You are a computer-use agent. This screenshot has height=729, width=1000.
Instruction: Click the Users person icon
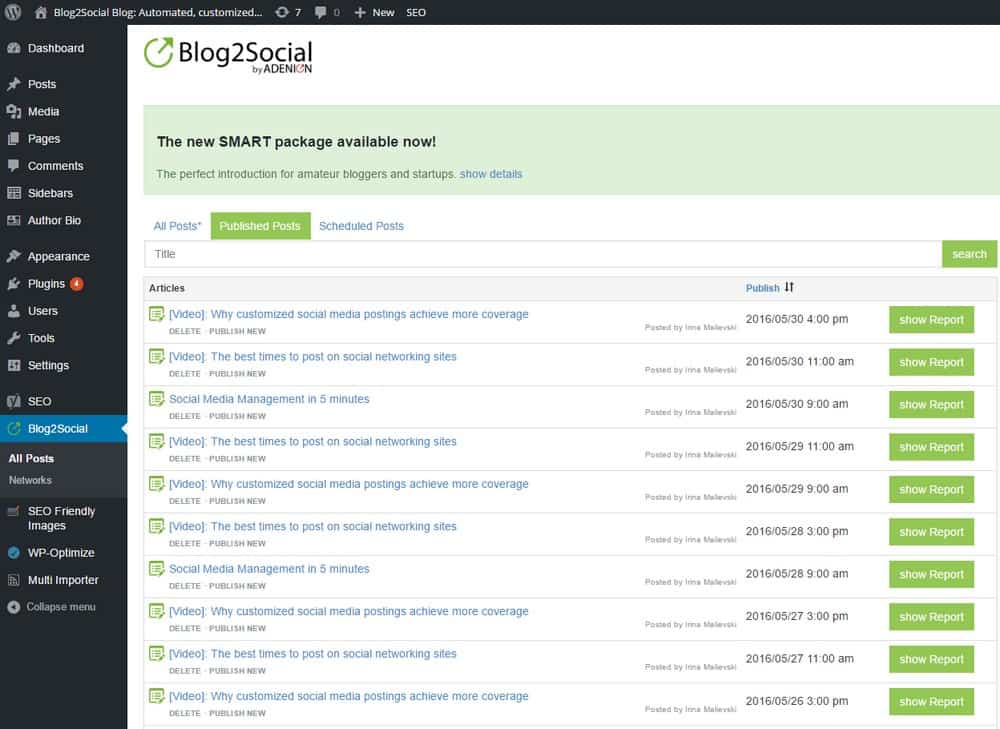coord(13,311)
